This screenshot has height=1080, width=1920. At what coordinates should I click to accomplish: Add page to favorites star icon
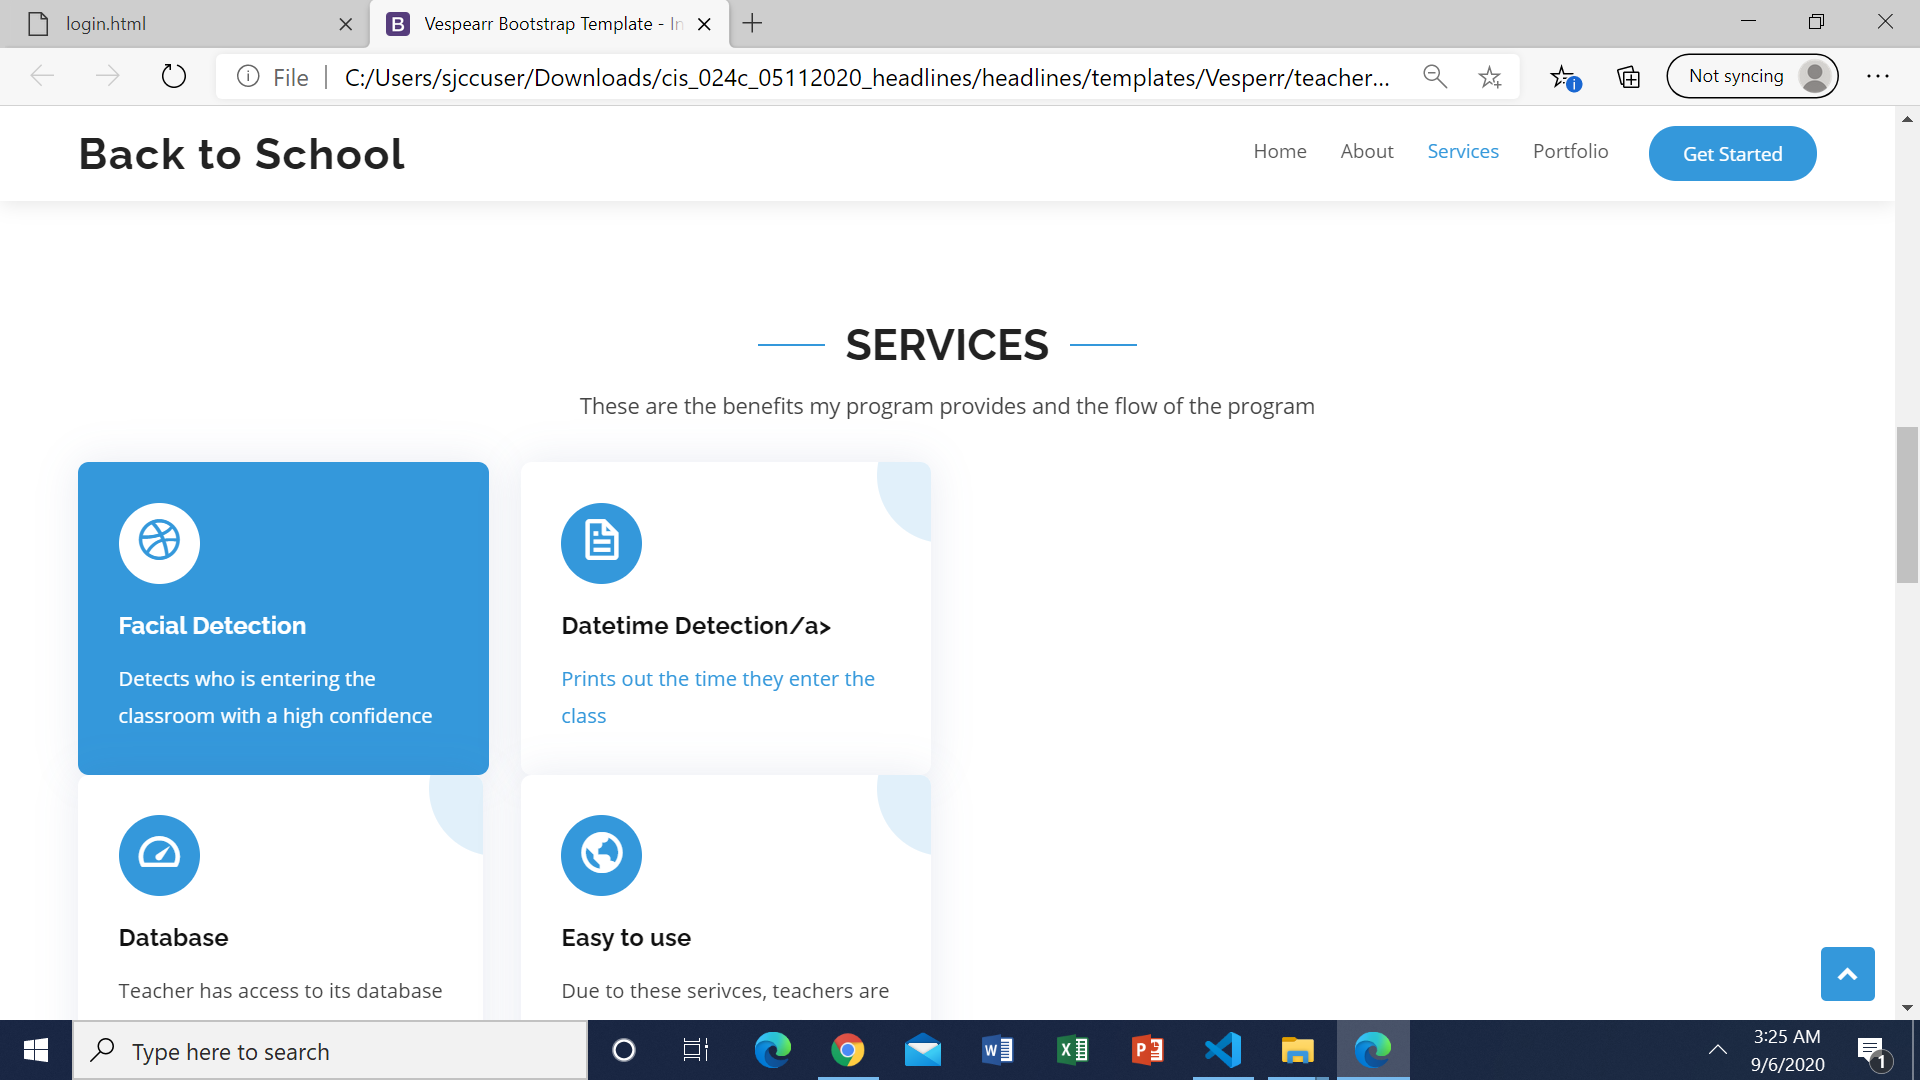(x=1490, y=77)
